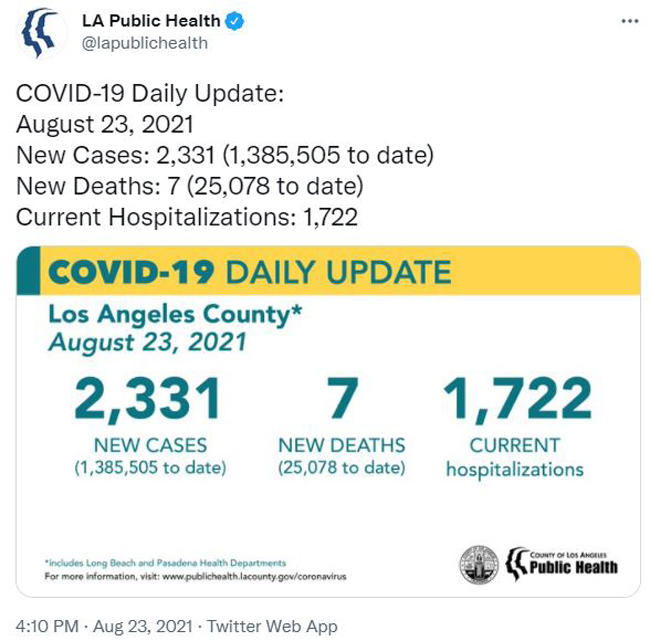Click the Public Health logo in infographic
This screenshot has height=641, width=650.
(x=562, y=564)
